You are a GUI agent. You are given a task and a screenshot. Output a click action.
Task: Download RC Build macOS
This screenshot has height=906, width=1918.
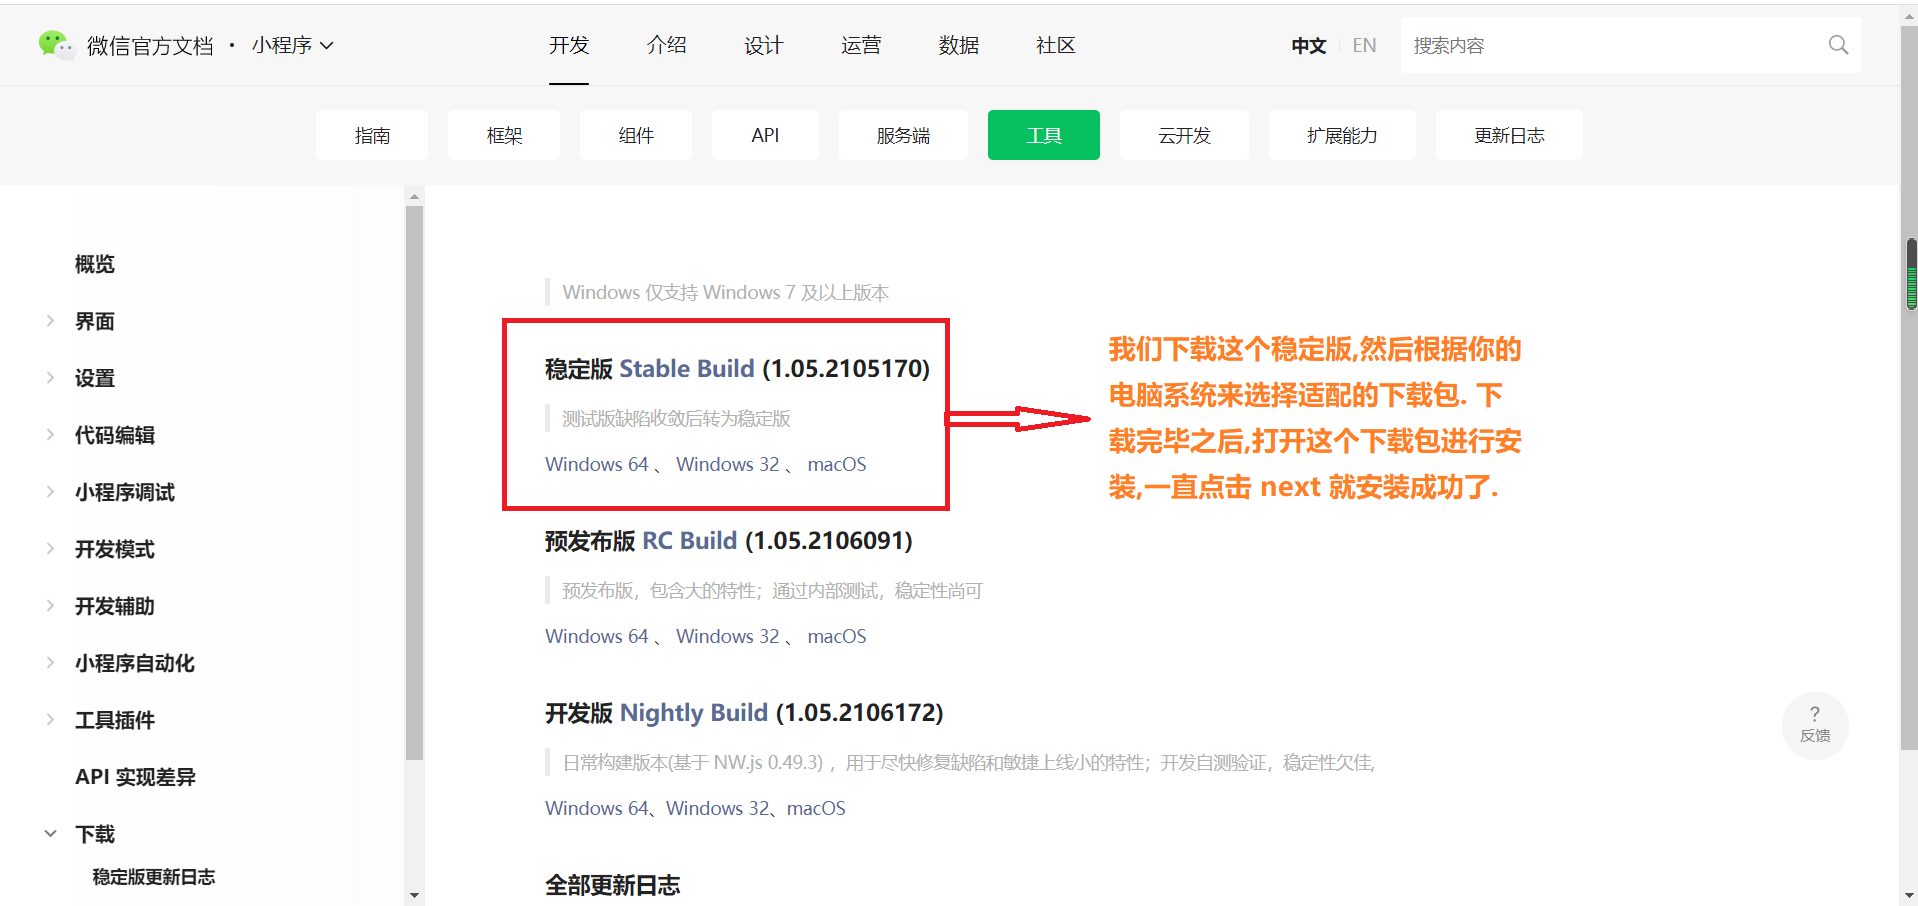(x=837, y=636)
